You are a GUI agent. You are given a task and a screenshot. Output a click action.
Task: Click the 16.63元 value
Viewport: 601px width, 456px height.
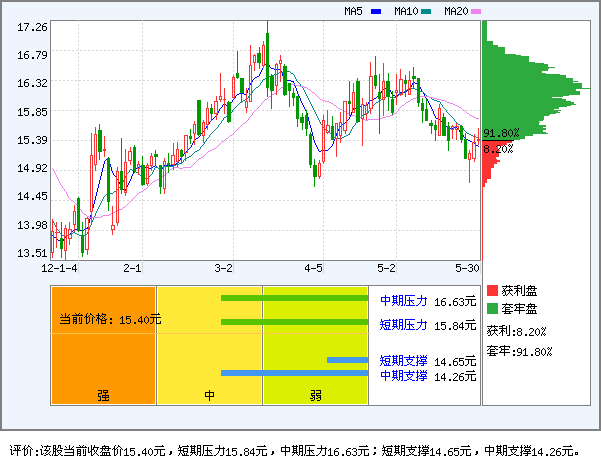pyautogui.click(x=455, y=302)
